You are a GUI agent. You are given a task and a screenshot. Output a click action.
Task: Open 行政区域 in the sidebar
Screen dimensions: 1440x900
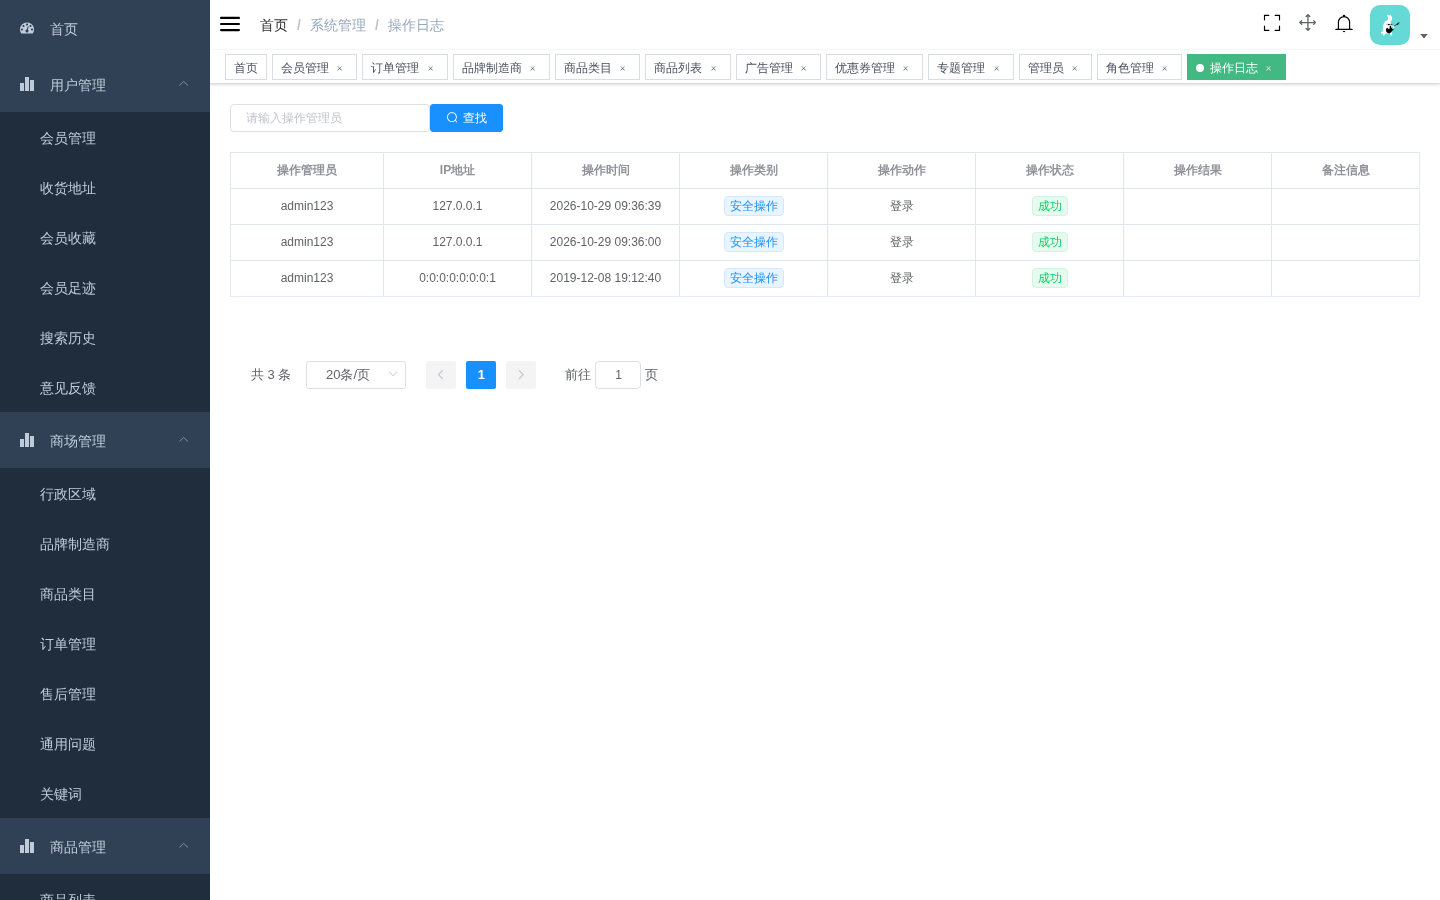pos(105,494)
